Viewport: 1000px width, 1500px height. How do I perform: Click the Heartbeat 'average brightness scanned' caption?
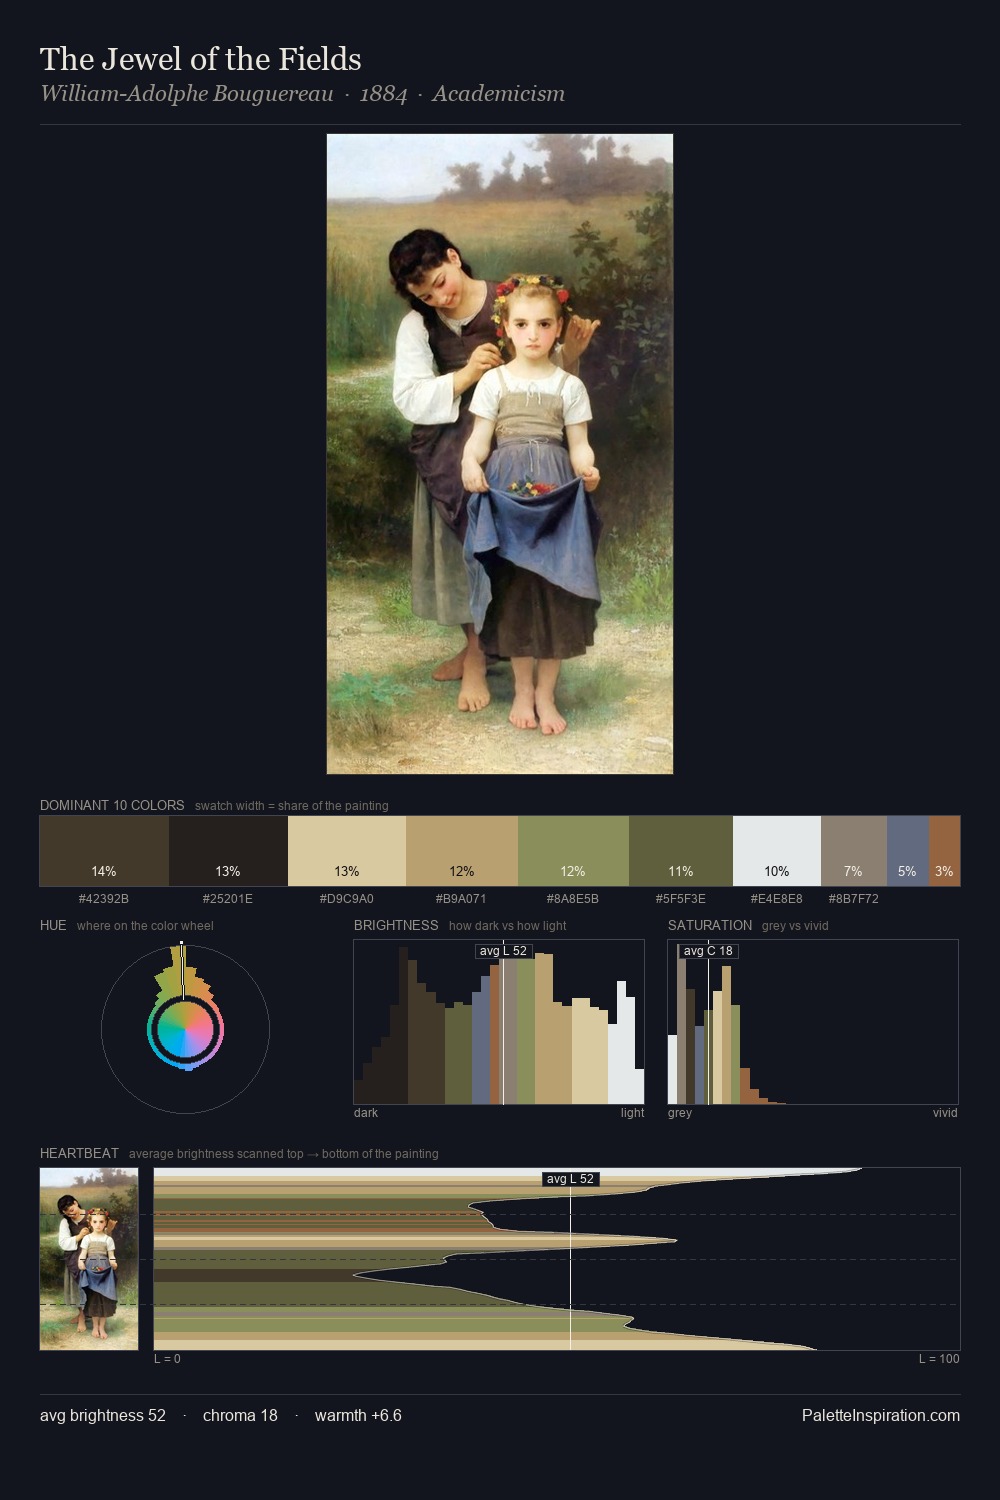pos(284,1154)
